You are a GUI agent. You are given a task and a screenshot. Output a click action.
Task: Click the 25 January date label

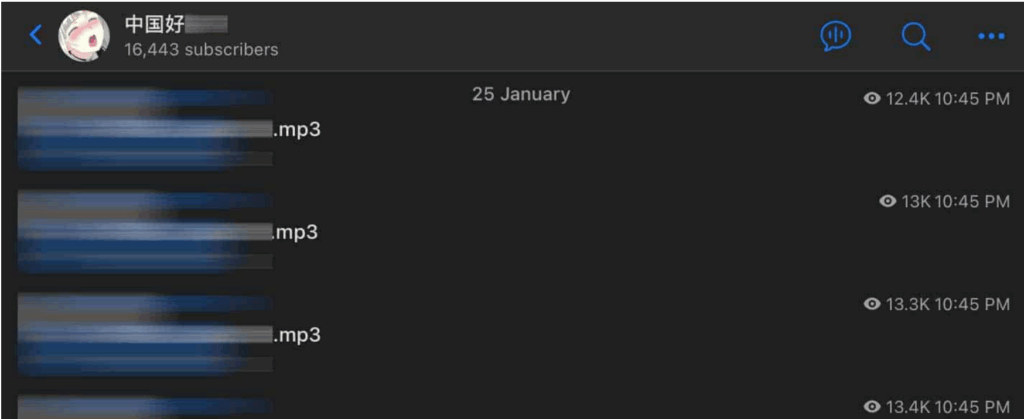point(521,94)
